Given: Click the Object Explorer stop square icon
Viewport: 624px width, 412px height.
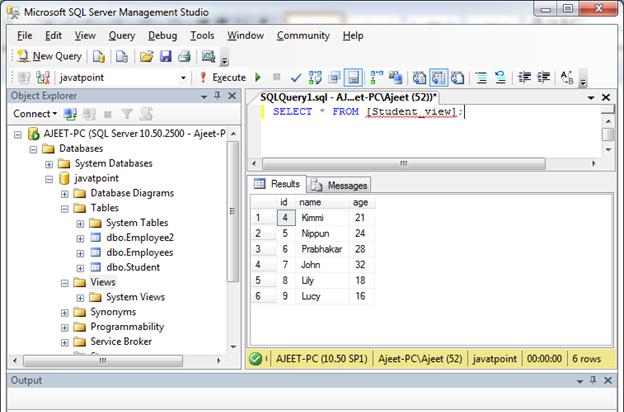Looking at the screenshot, I should (x=107, y=115).
